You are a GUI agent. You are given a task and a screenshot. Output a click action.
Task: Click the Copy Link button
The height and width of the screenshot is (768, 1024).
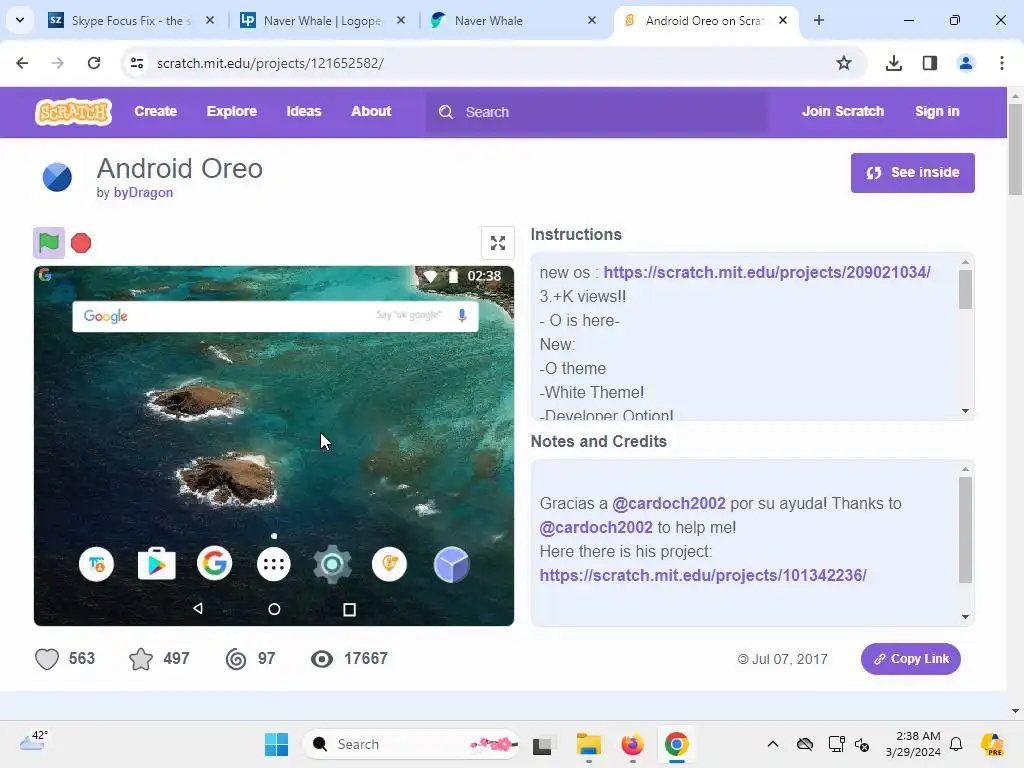[x=910, y=659]
